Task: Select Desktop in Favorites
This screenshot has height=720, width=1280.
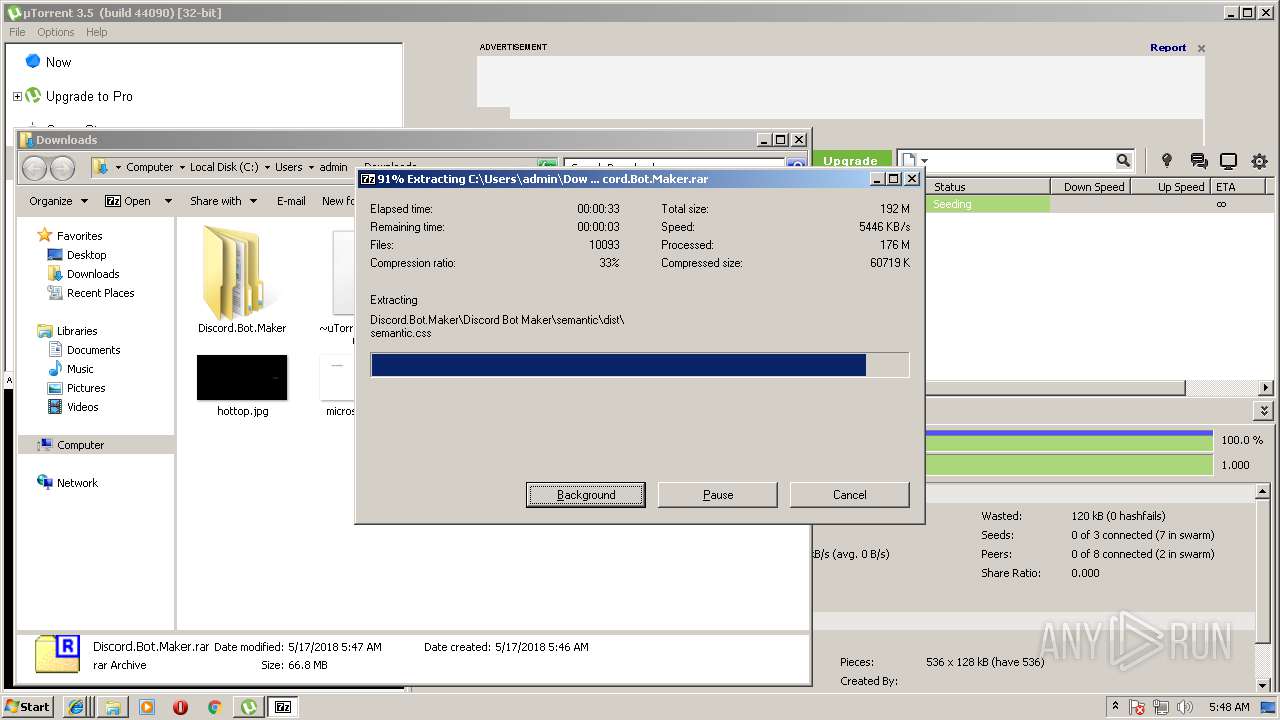Action: point(86,255)
